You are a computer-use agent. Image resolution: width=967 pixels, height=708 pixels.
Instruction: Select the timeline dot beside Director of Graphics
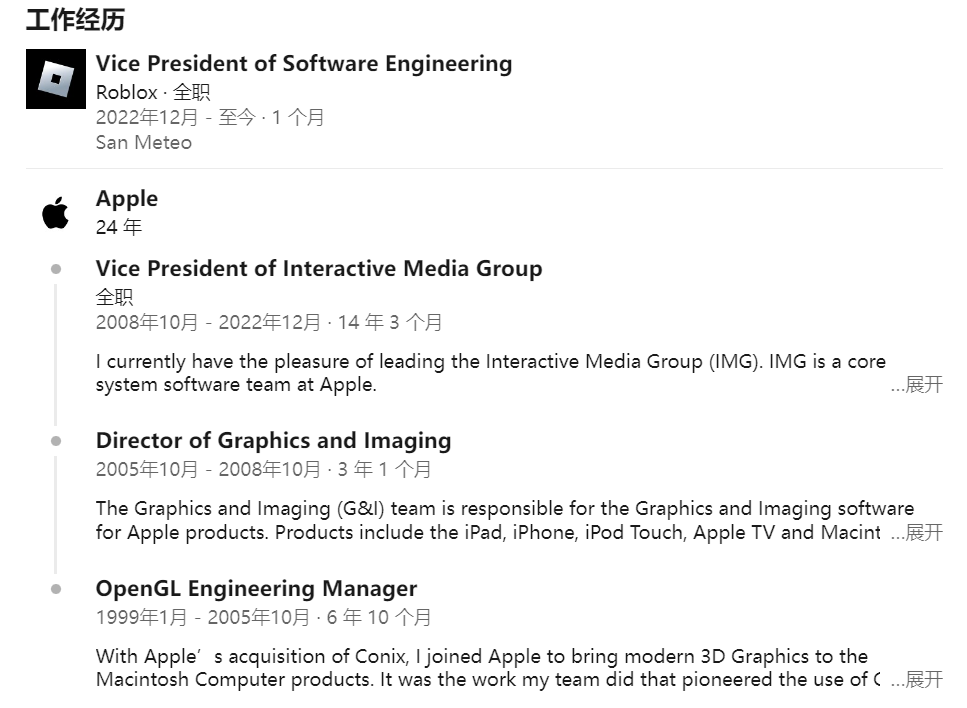click(56, 441)
